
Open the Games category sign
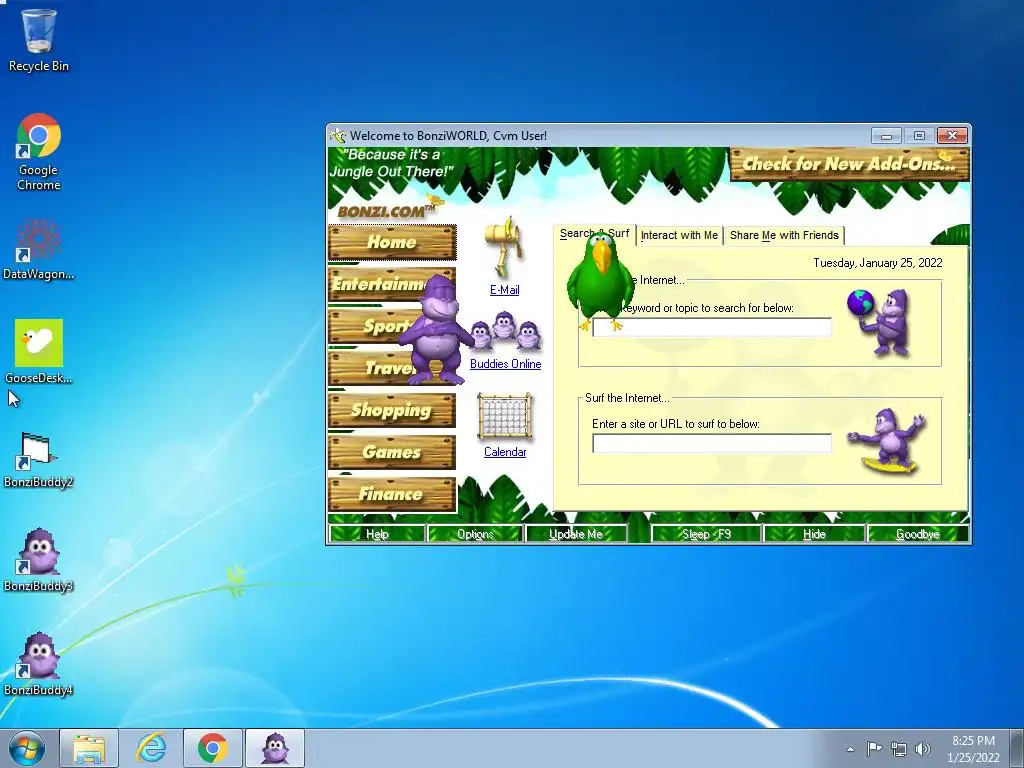coord(392,452)
